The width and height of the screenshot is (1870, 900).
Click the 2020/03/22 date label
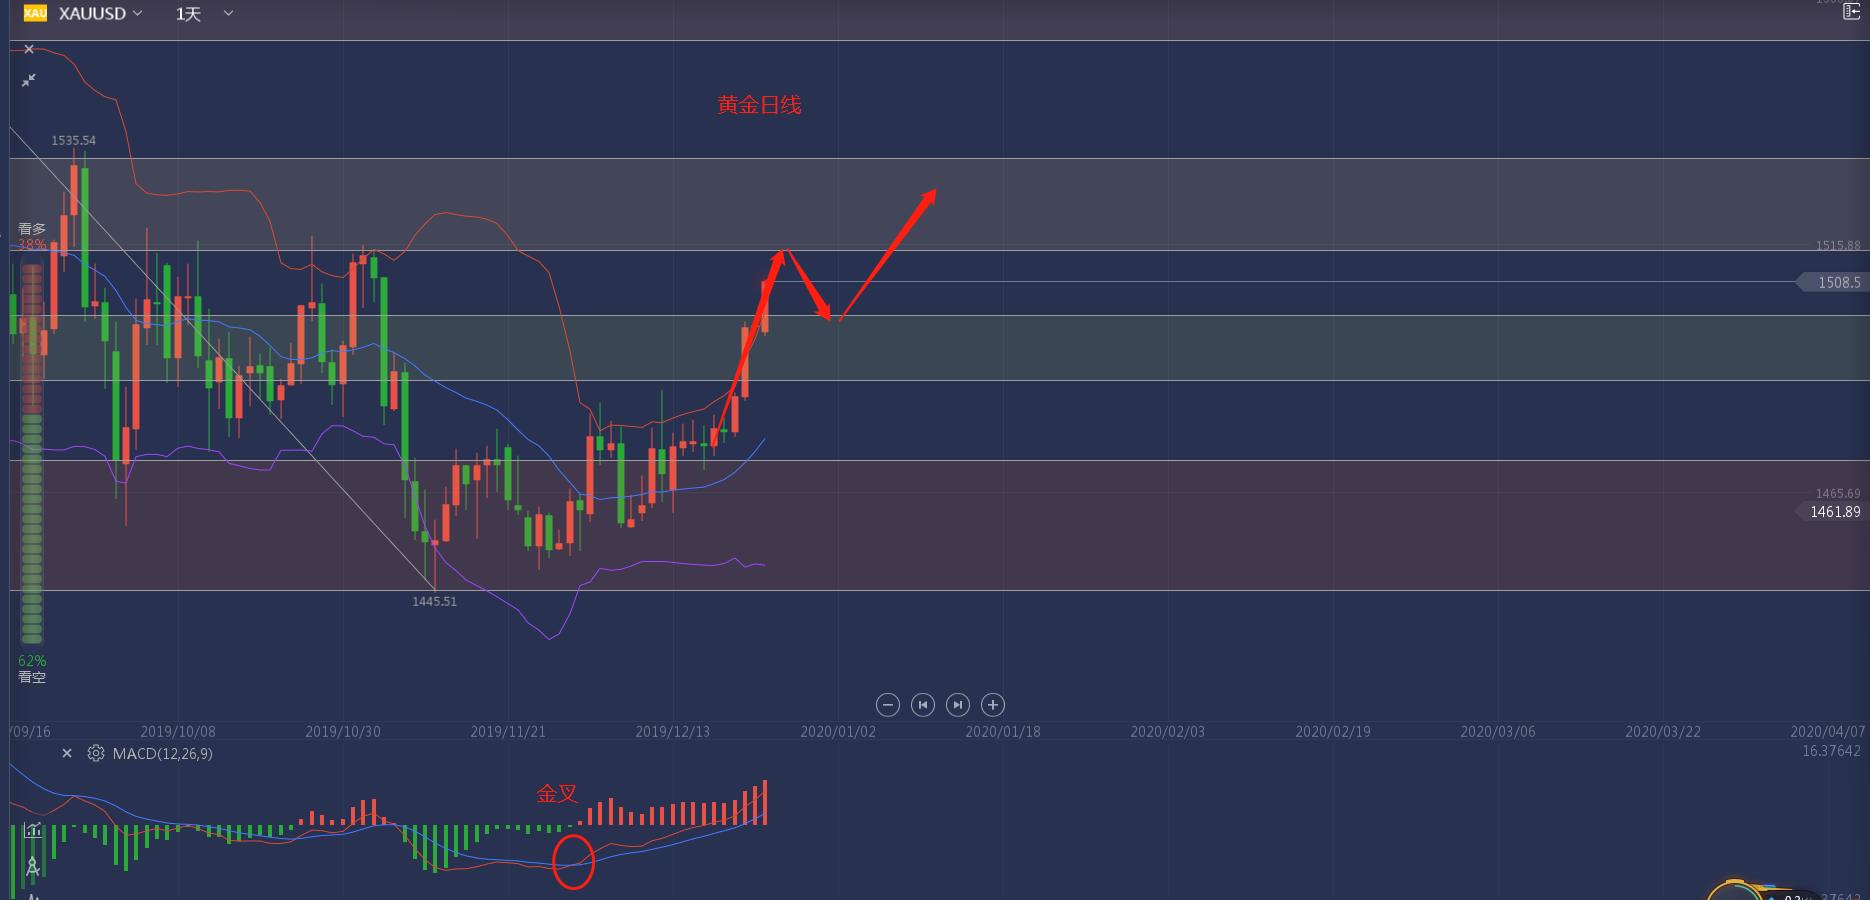click(x=1663, y=732)
